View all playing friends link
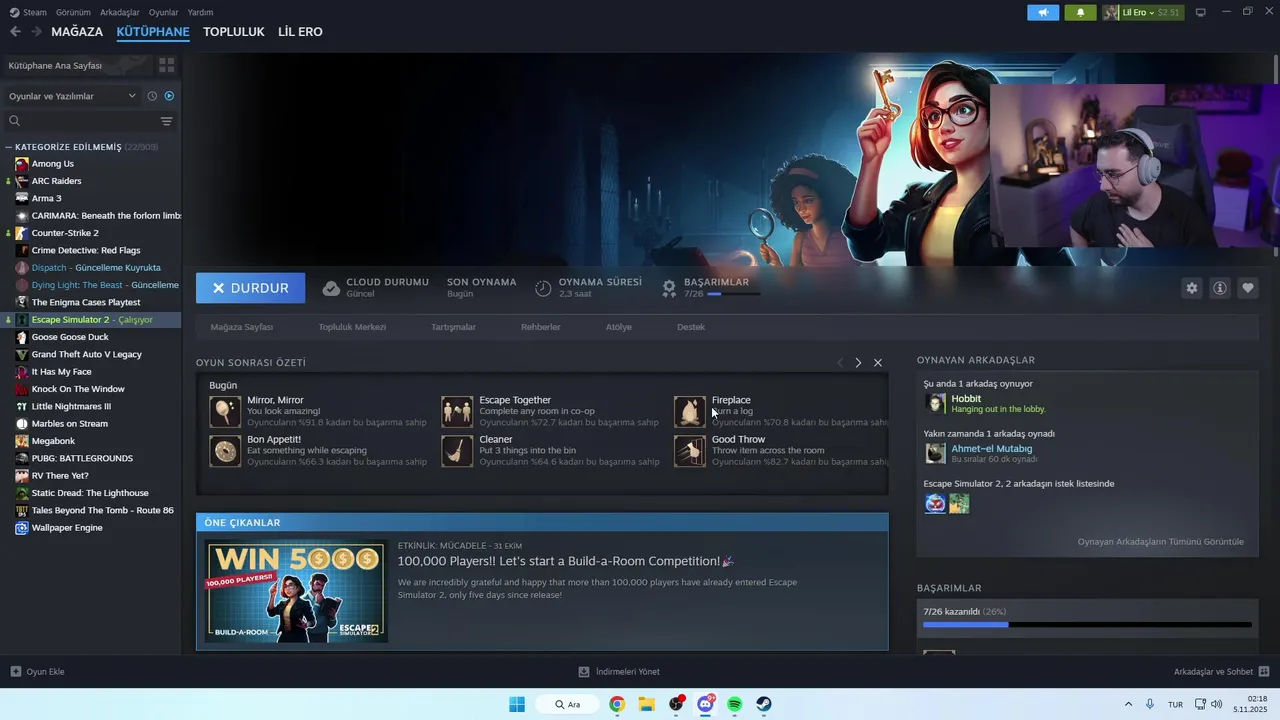The height and width of the screenshot is (720, 1280). pyautogui.click(x=1160, y=542)
